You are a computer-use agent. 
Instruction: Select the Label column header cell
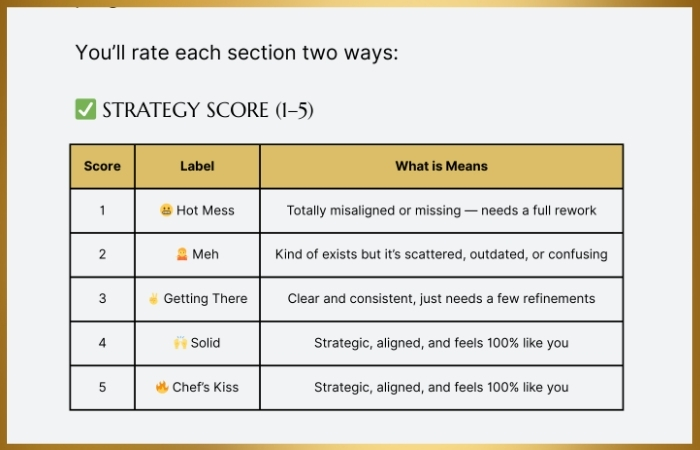click(197, 166)
